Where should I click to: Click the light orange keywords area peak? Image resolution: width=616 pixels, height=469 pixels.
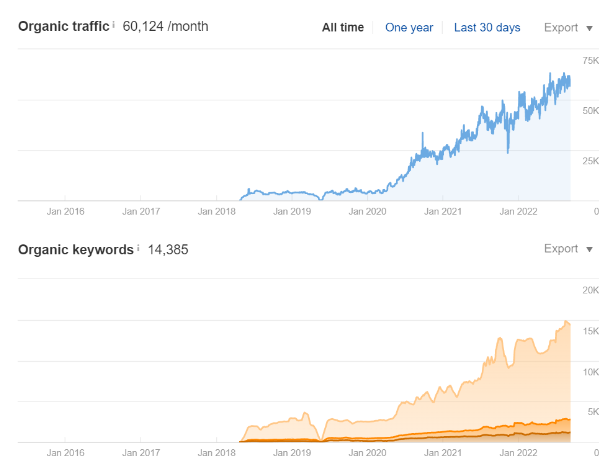pos(567,322)
